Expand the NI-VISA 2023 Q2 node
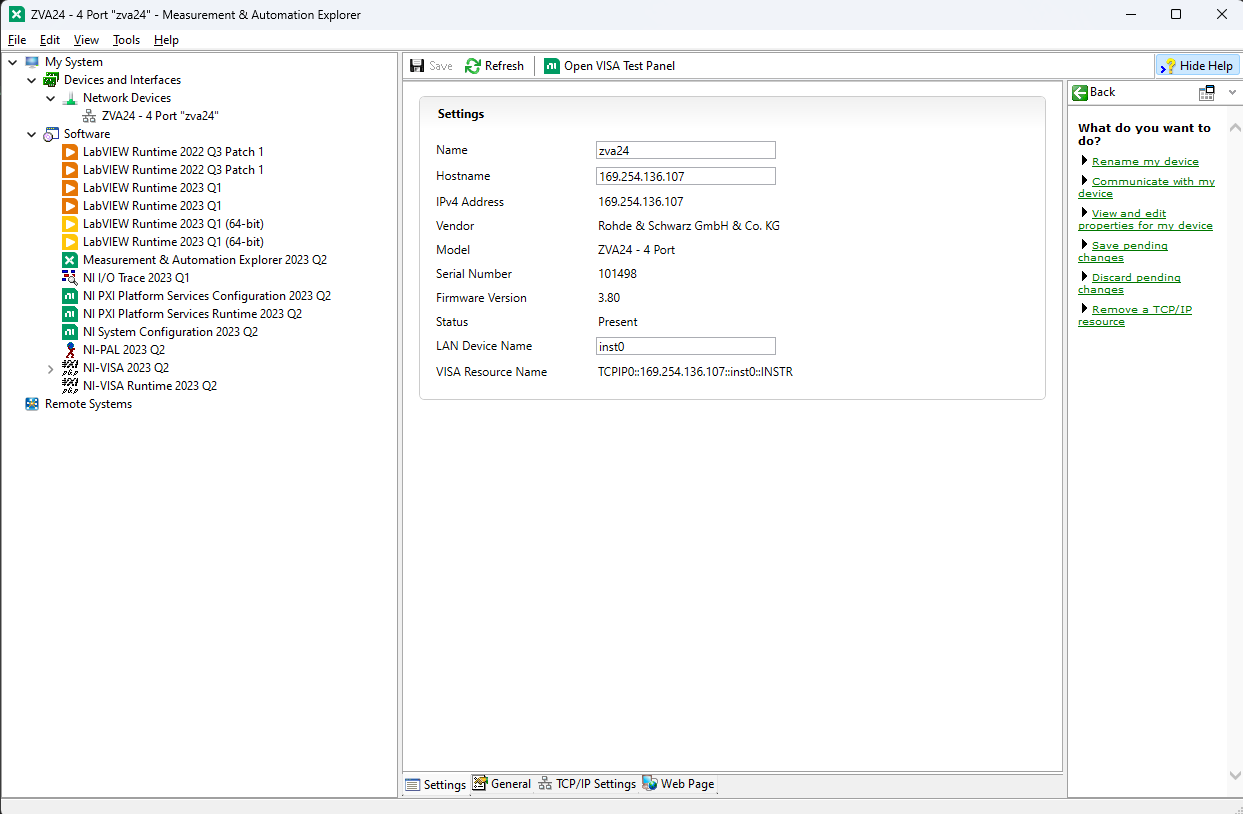 pos(51,368)
